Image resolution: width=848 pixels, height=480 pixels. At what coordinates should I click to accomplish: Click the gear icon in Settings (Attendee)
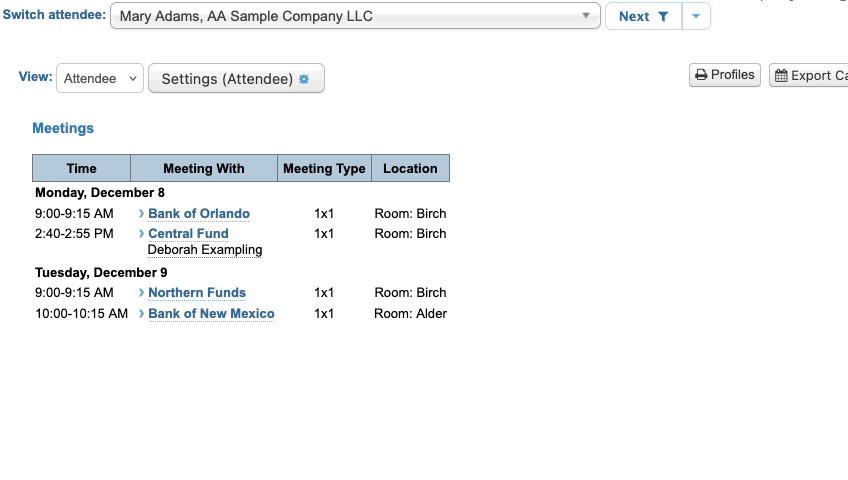click(304, 79)
